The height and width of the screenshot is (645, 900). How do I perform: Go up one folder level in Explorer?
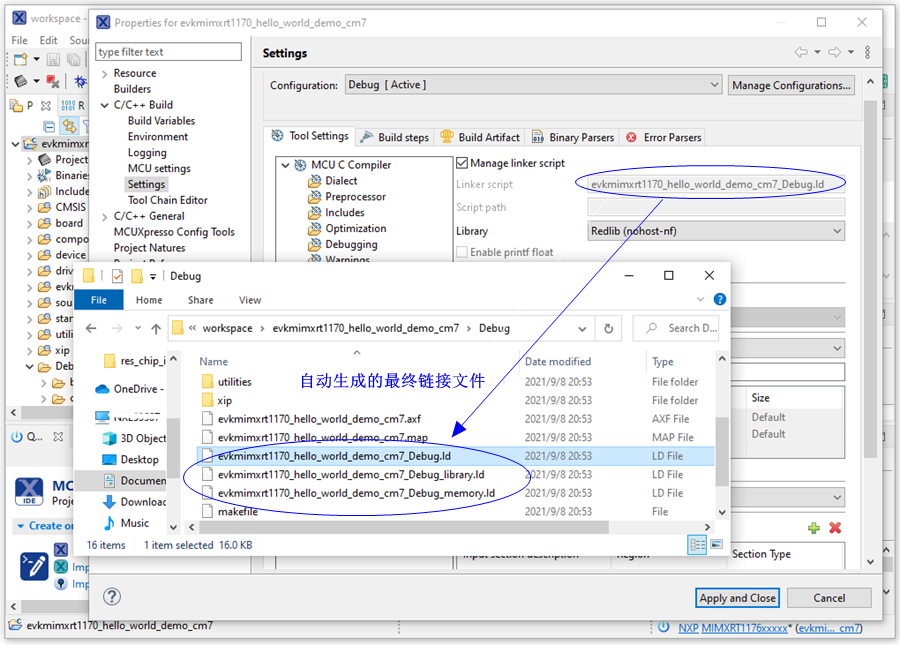pyautogui.click(x=156, y=328)
